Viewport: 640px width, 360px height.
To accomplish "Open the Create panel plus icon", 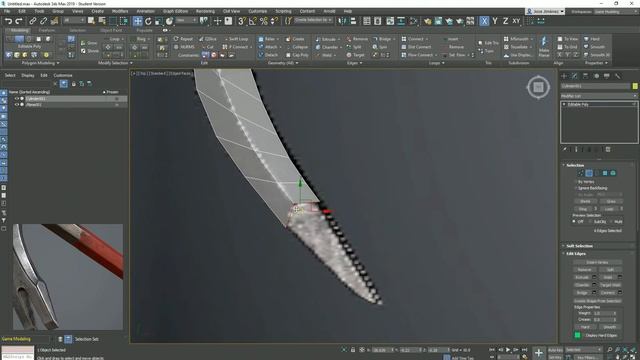I will [x=564, y=76].
